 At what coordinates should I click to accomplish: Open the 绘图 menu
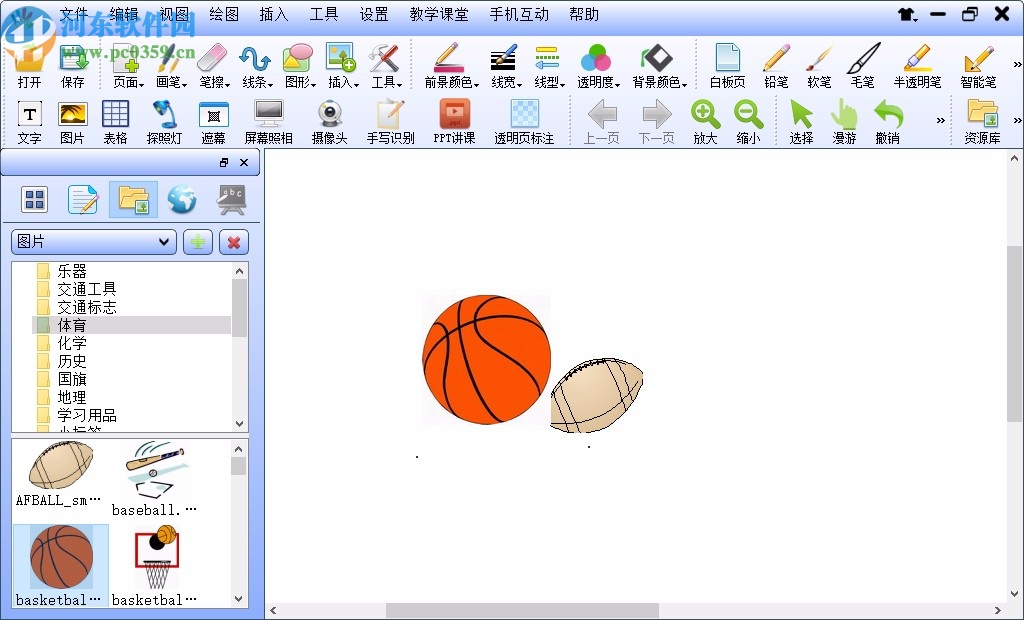pyautogui.click(x=224, y=14)
